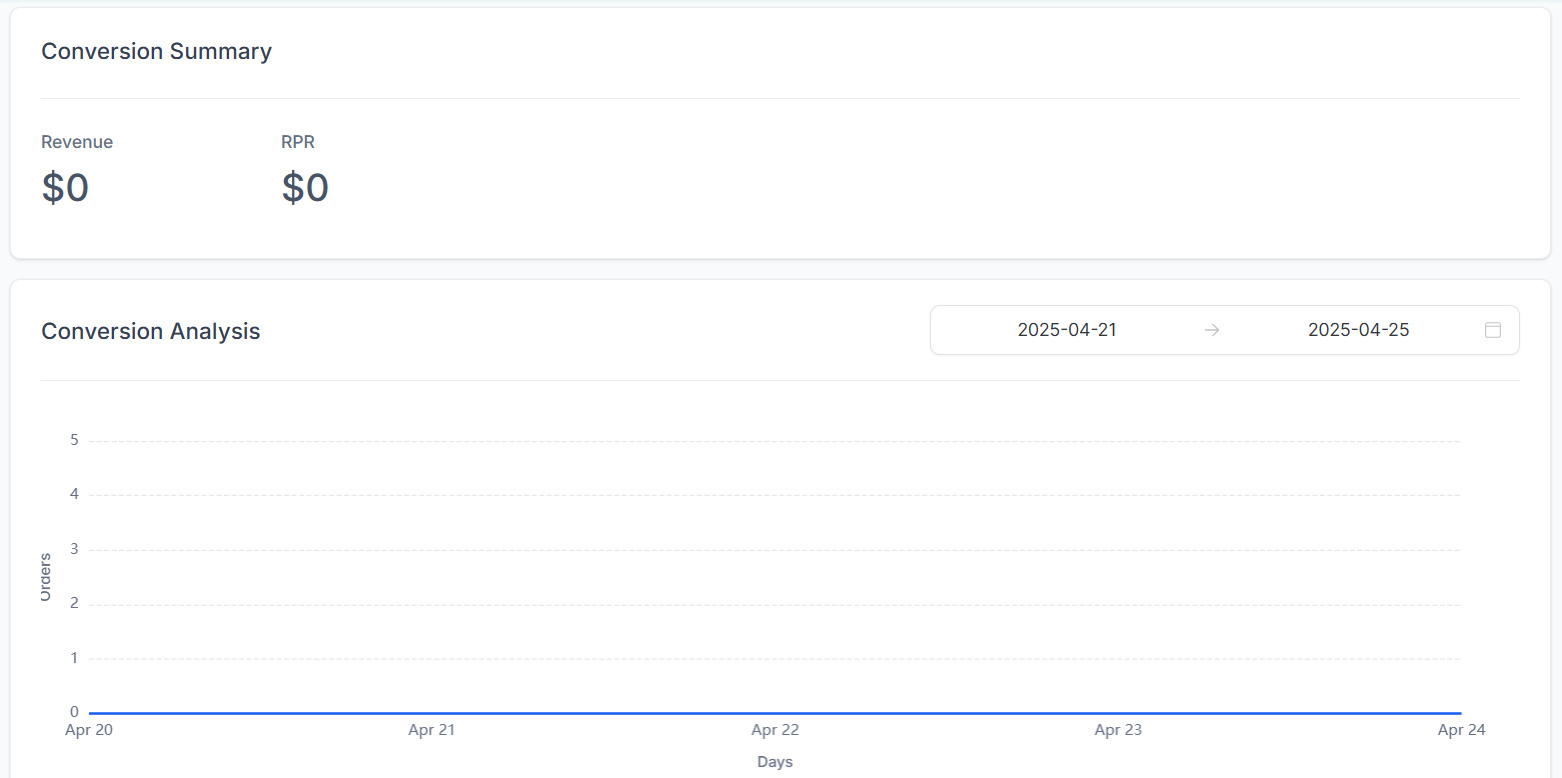Click the Revenue label
The width and height of the screenshot is (1562, 778).
77,142
